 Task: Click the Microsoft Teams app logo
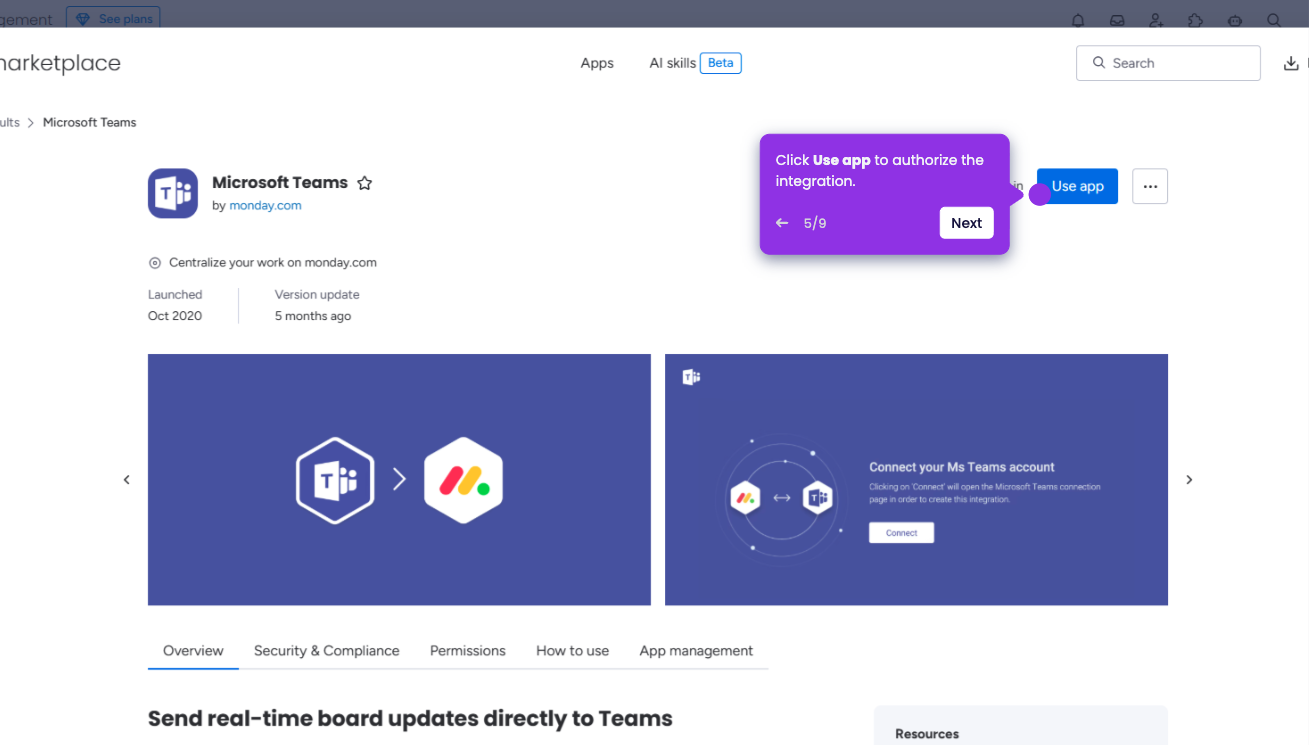pyautogui.click(x=173, y=193)
